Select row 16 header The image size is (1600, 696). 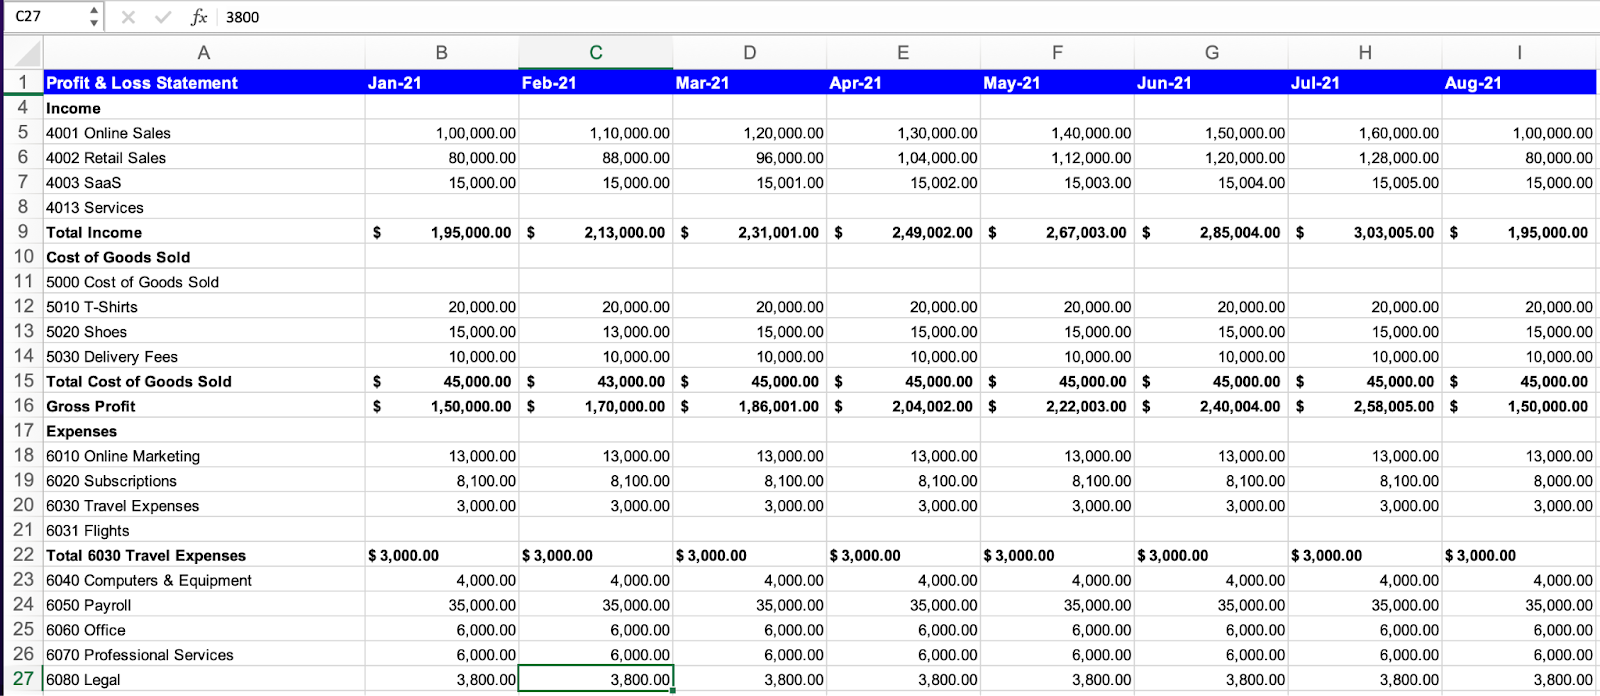coord(23,406)
